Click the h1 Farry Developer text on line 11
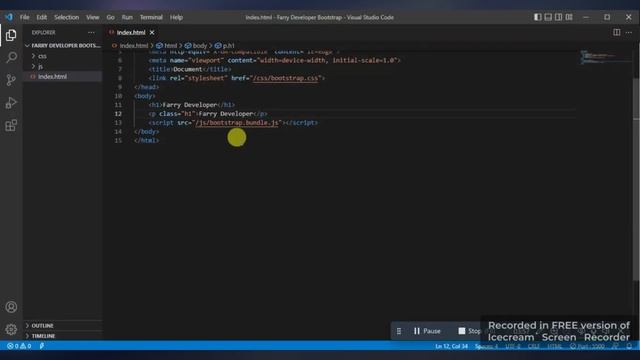 tap(189, 104)
